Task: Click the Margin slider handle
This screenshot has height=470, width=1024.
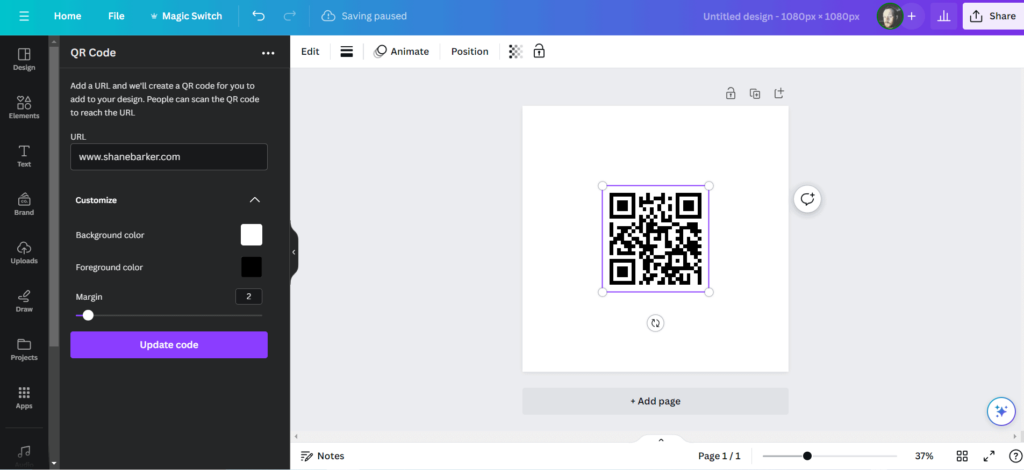Action: coord(88,315)
